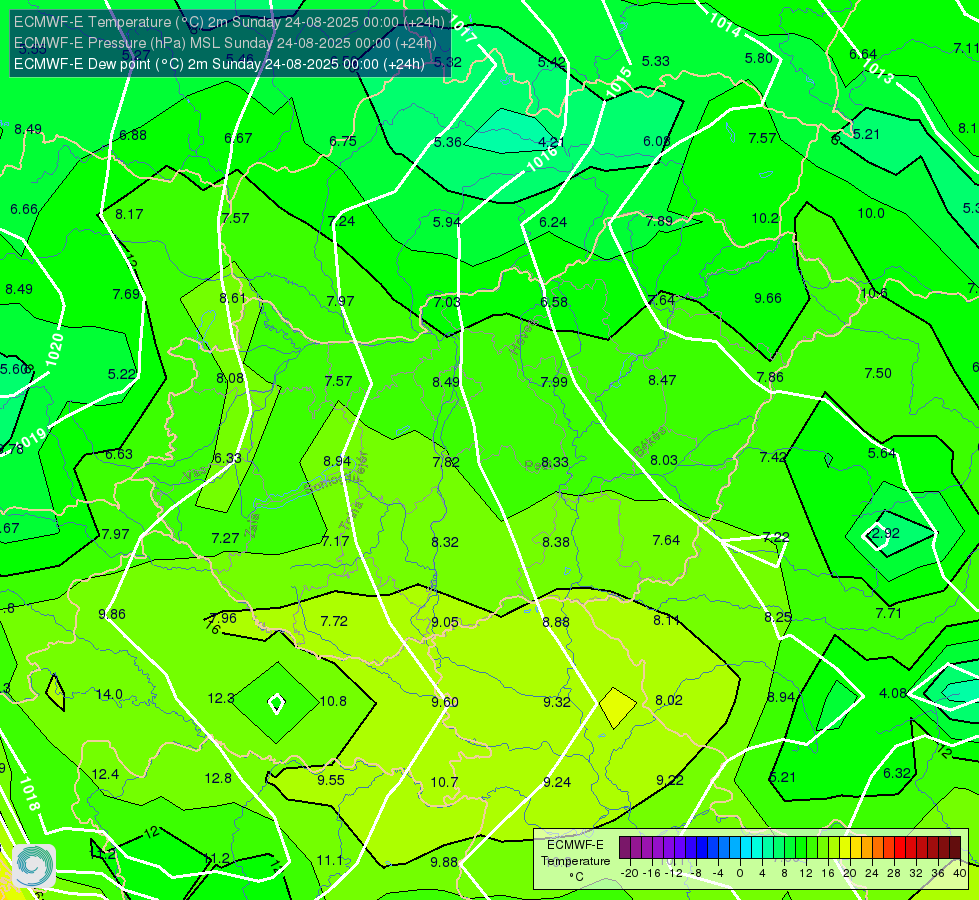Click the 1013 isobar label
Image resolution: width=979 pixels, height=900 pixels.
click(878, 71)
